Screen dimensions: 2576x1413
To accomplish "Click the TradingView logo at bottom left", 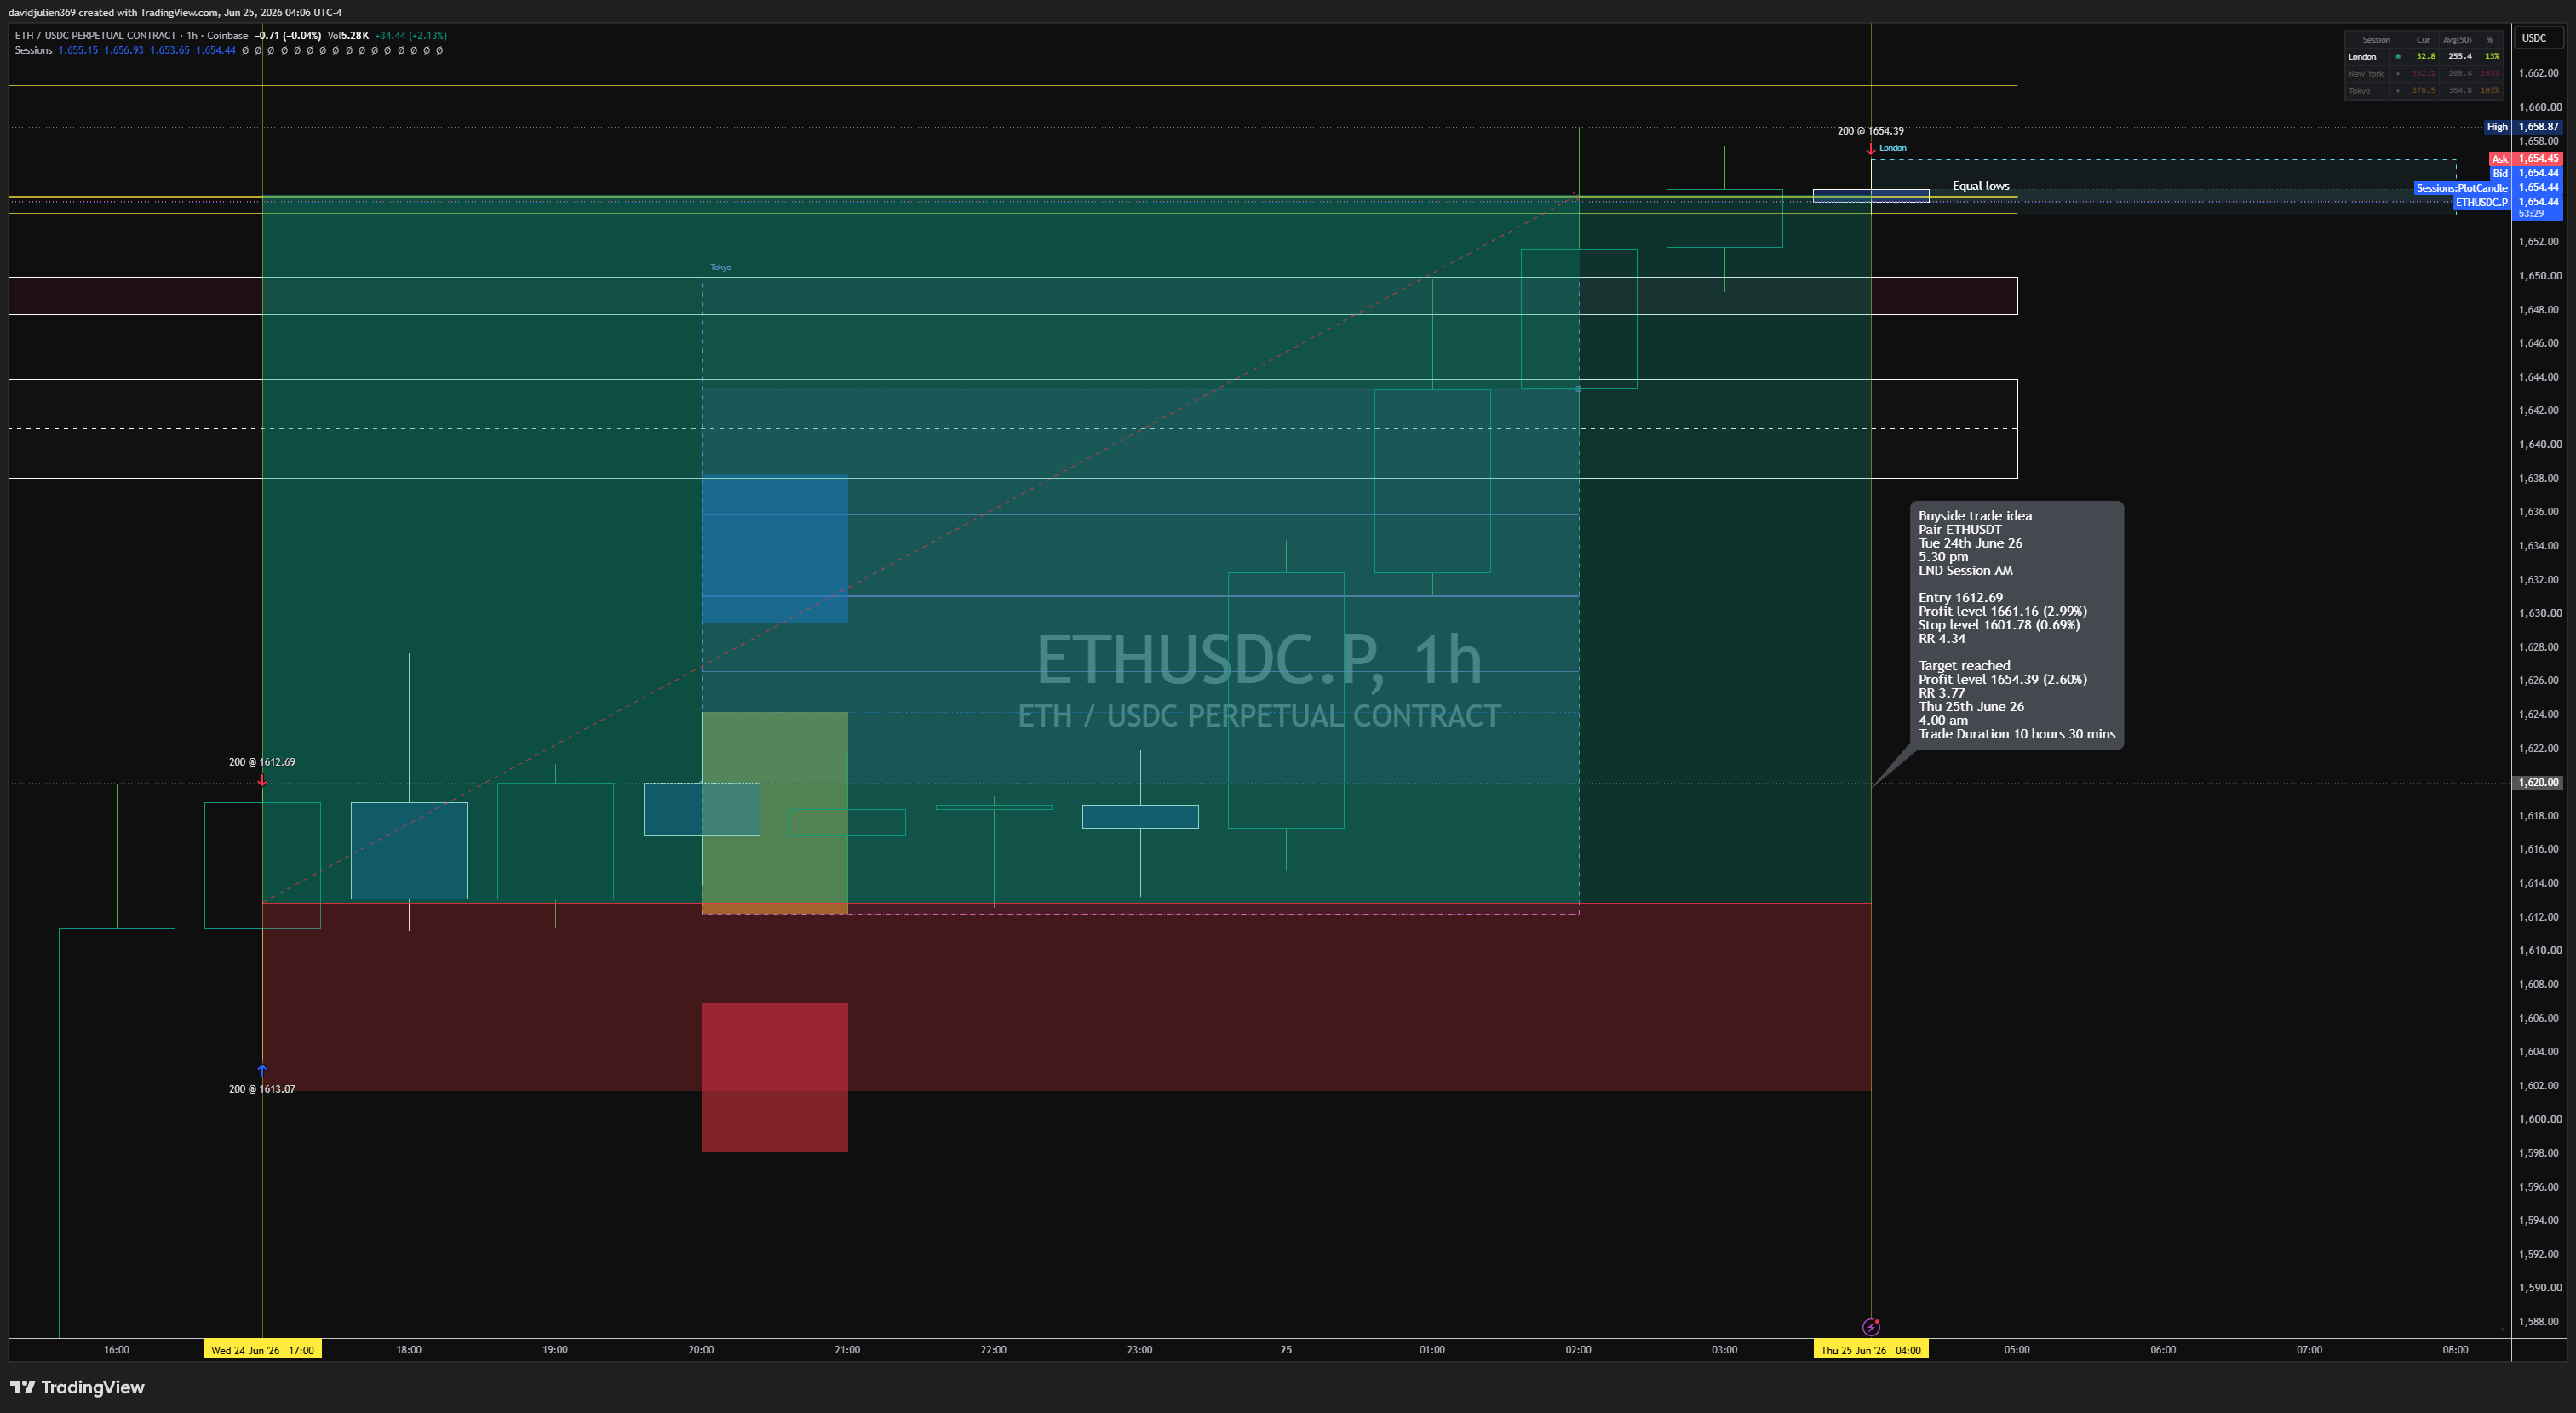I will 77,1387.
